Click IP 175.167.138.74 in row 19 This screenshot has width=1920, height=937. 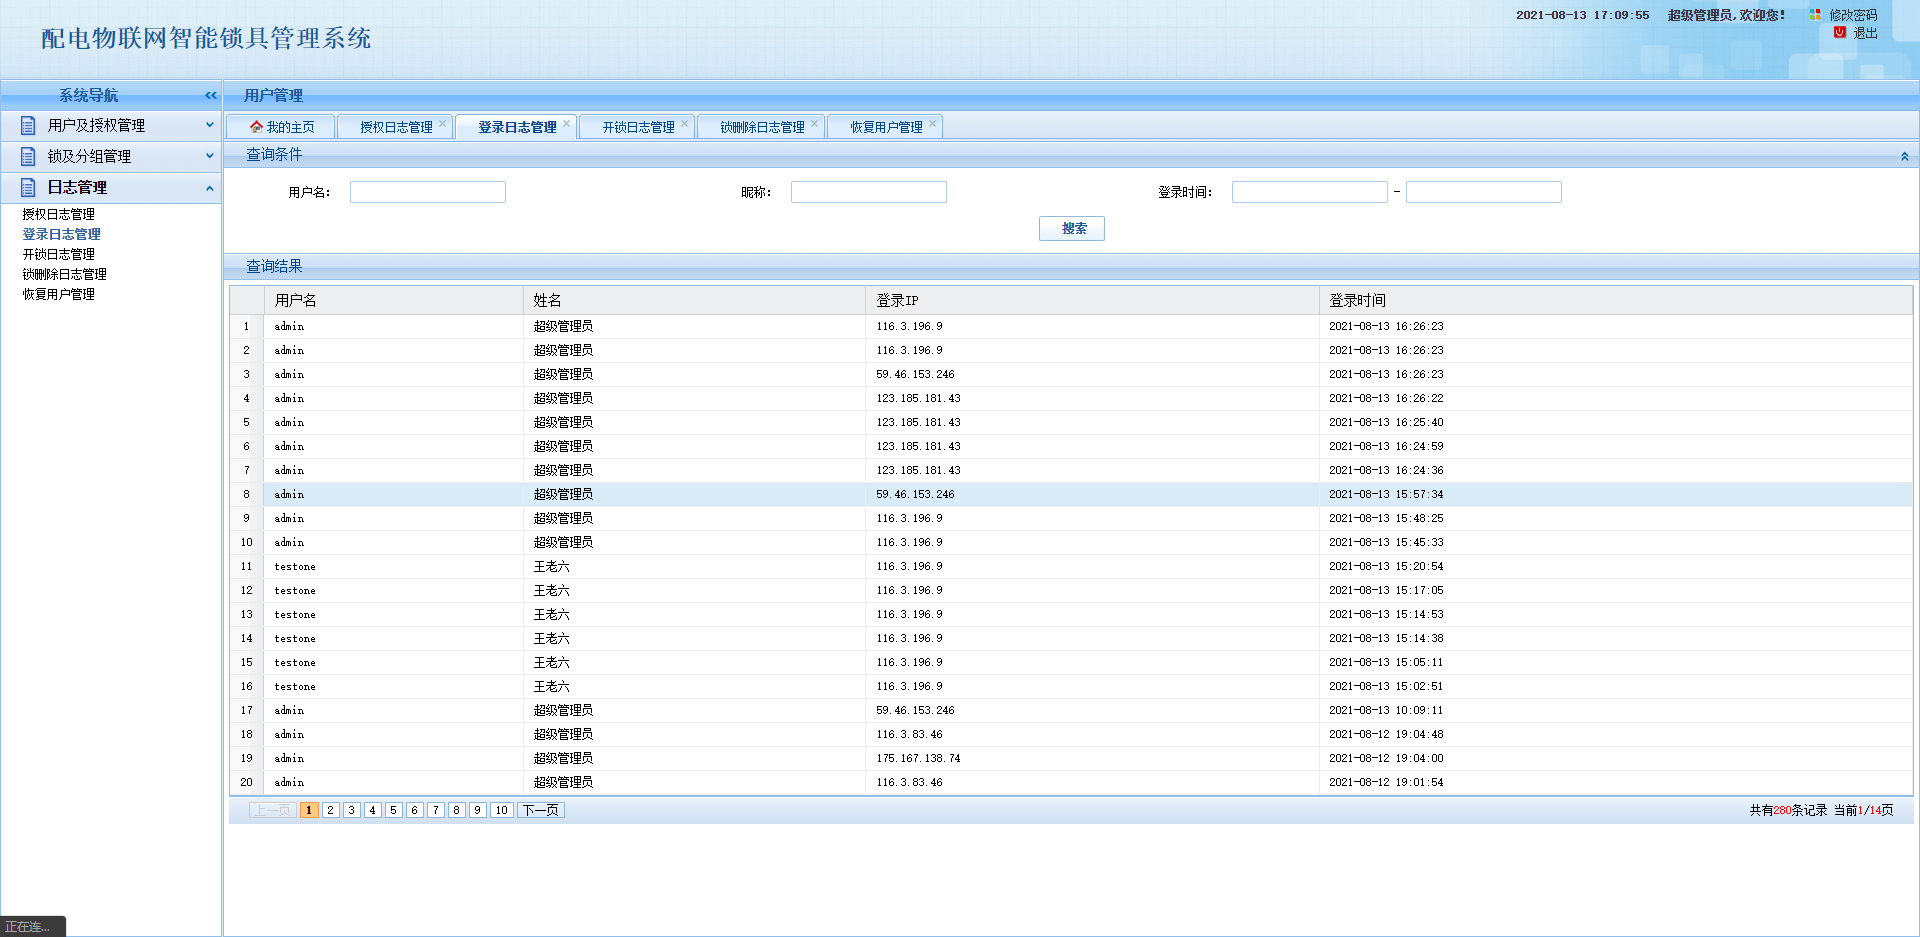pyautogui.click(x=918, y=758)
